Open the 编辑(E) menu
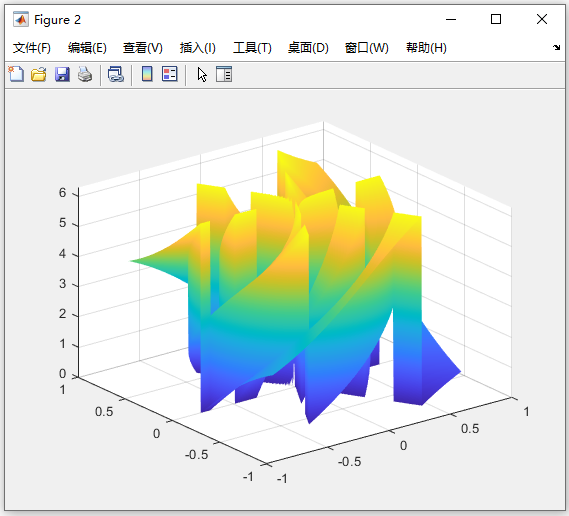This screenshot has width=569, height=516. click(x=87, y=48)
